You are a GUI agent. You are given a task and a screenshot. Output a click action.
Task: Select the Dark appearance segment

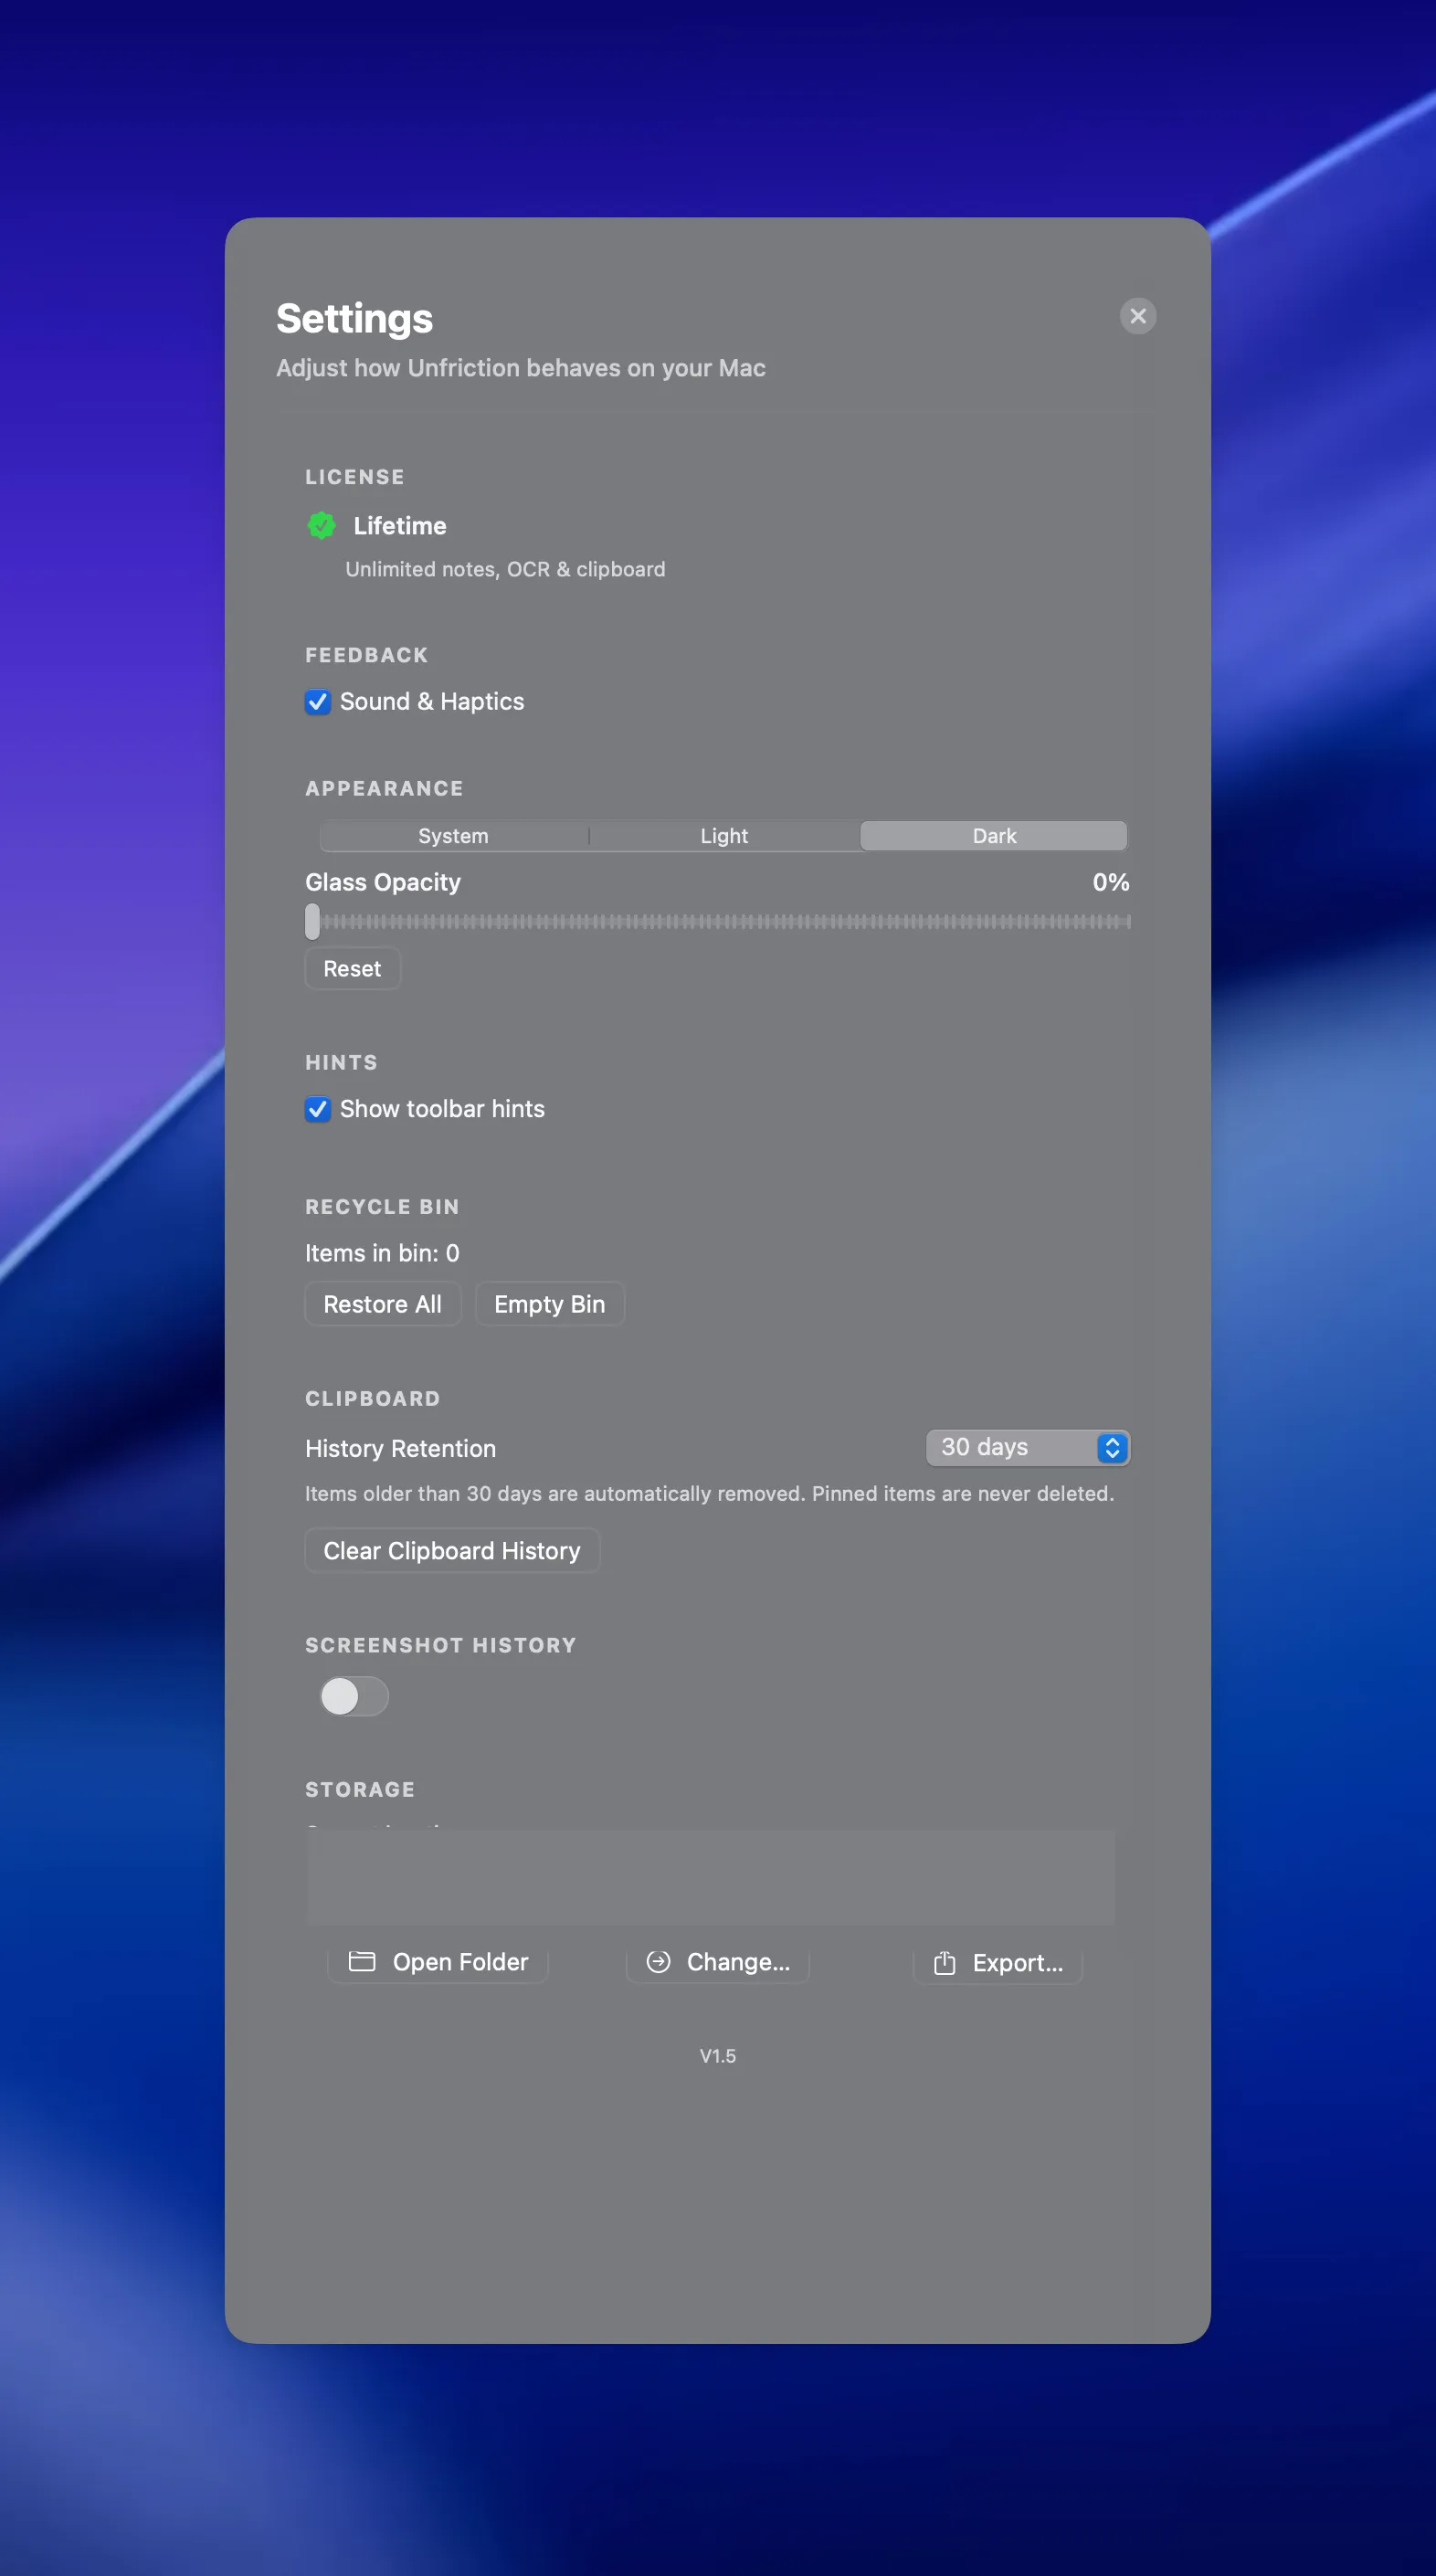pyautogui.click(x=994, y=836)
